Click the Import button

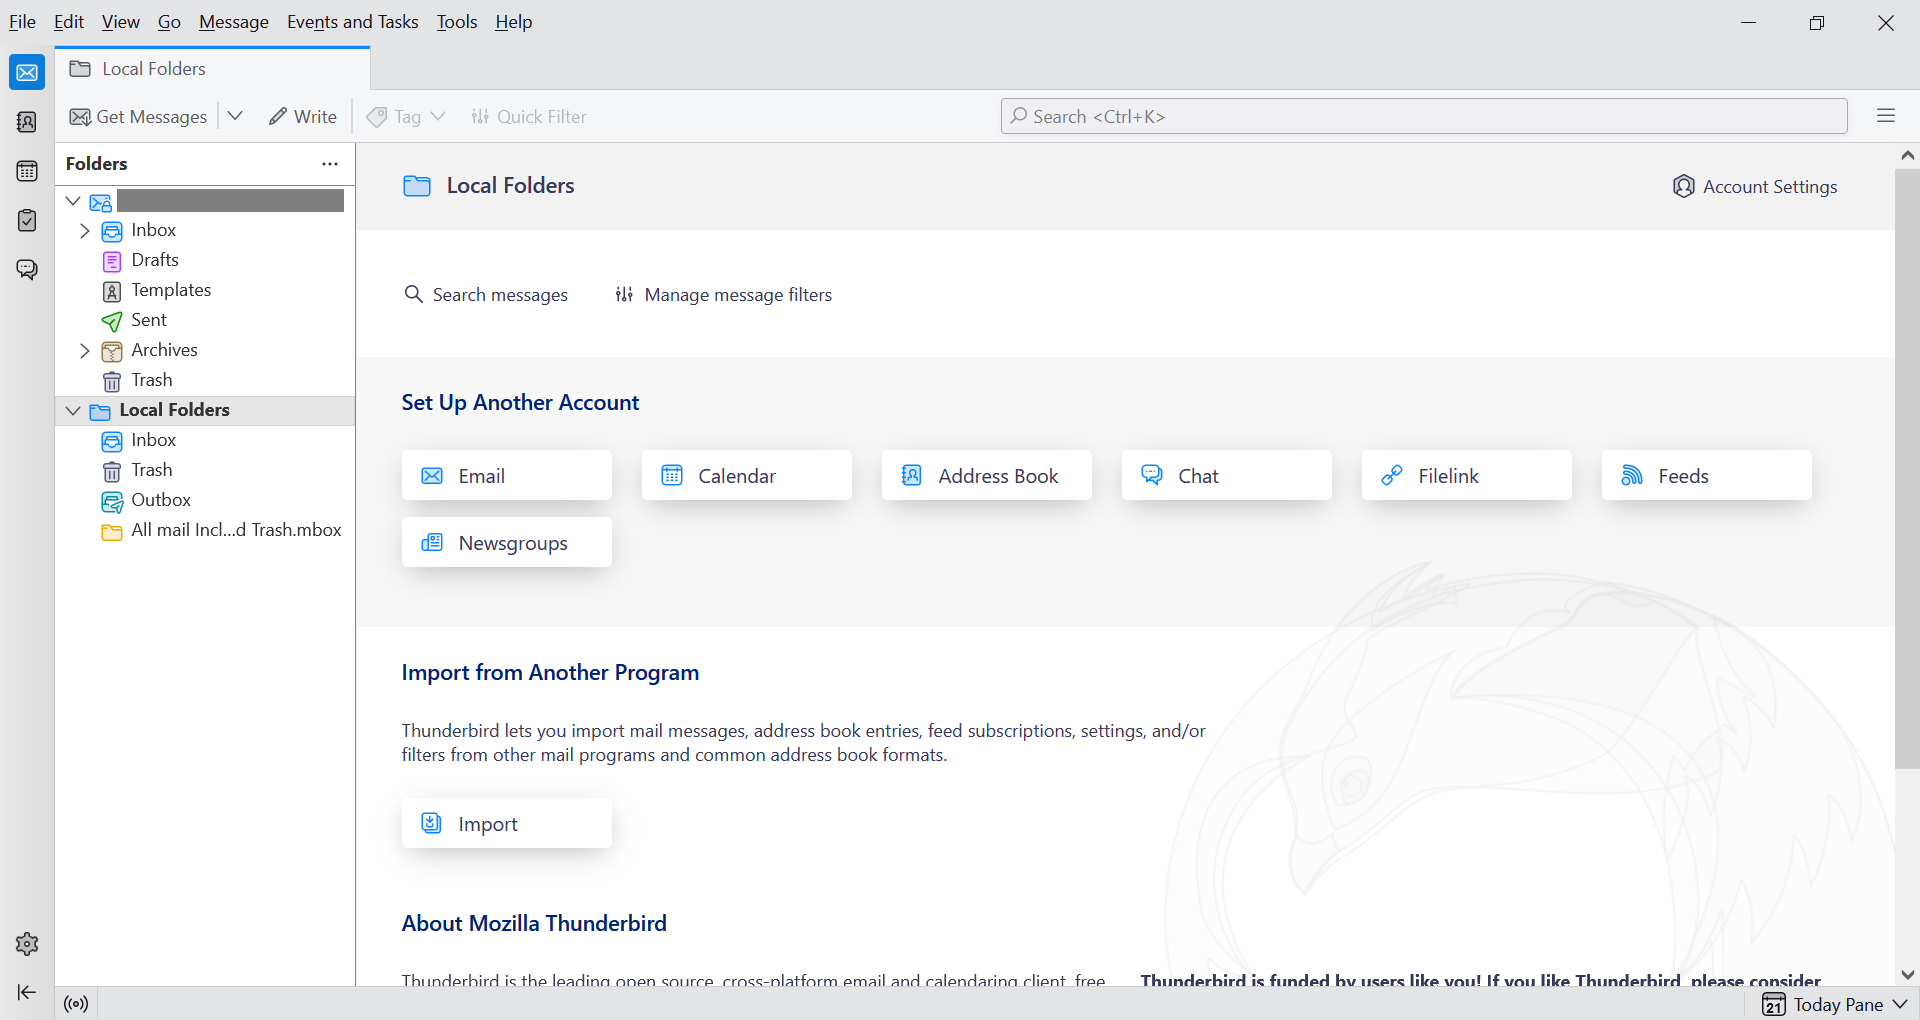tap(507, 824)
